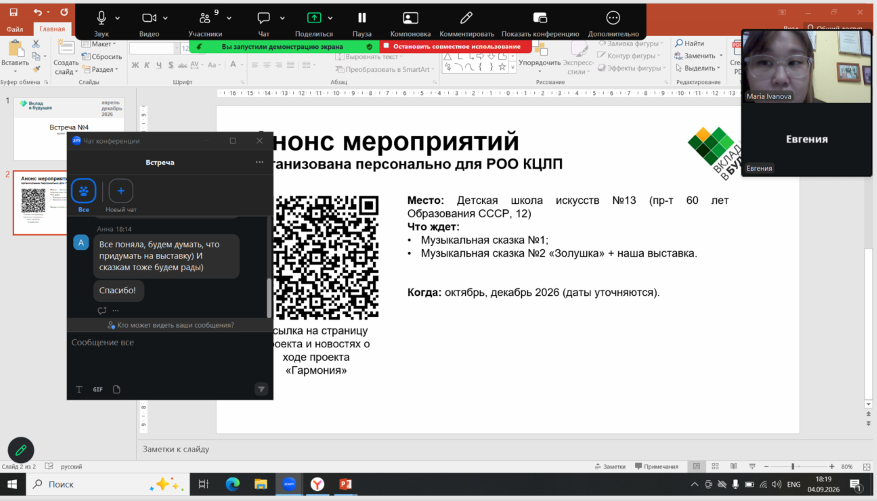Open Zoom icon in Windows taskbar

(289, 484)
